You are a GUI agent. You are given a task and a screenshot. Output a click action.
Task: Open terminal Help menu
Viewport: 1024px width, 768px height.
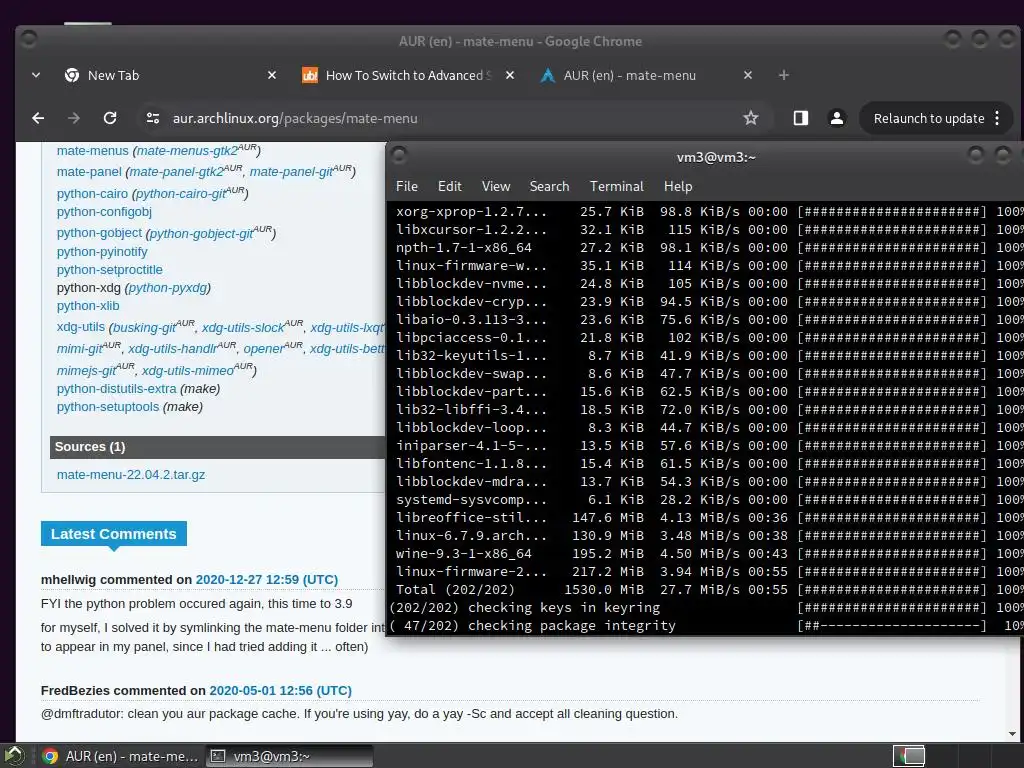point(678,186)
